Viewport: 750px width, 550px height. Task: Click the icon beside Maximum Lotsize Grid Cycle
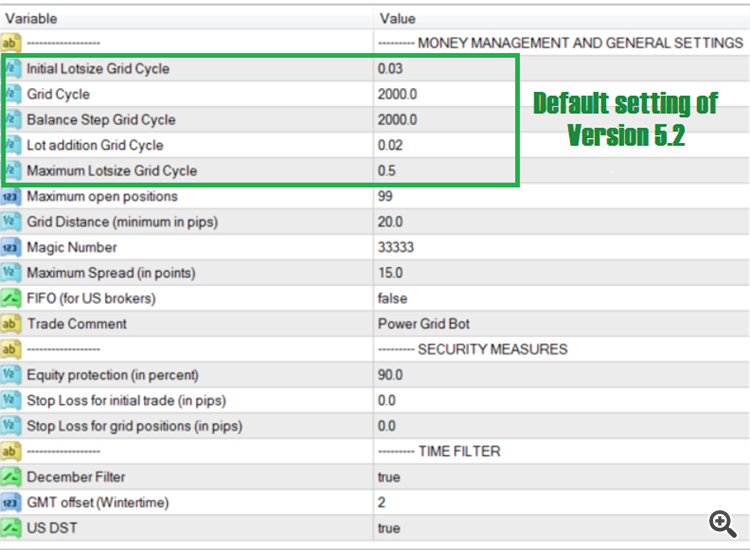(11, 171)
